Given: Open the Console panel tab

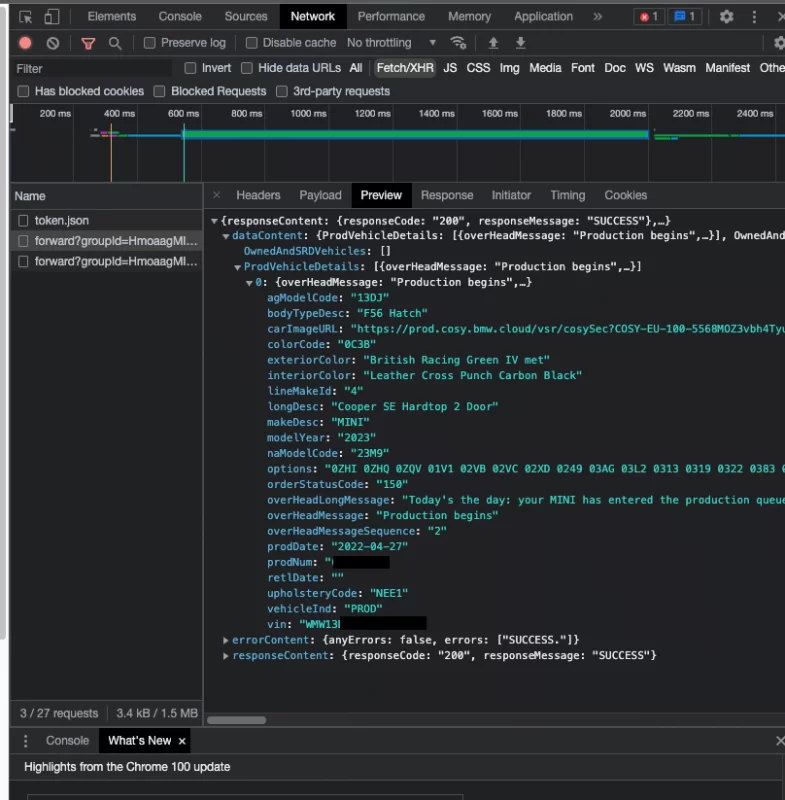Looking at the screenshot, I should pos(180,17).
